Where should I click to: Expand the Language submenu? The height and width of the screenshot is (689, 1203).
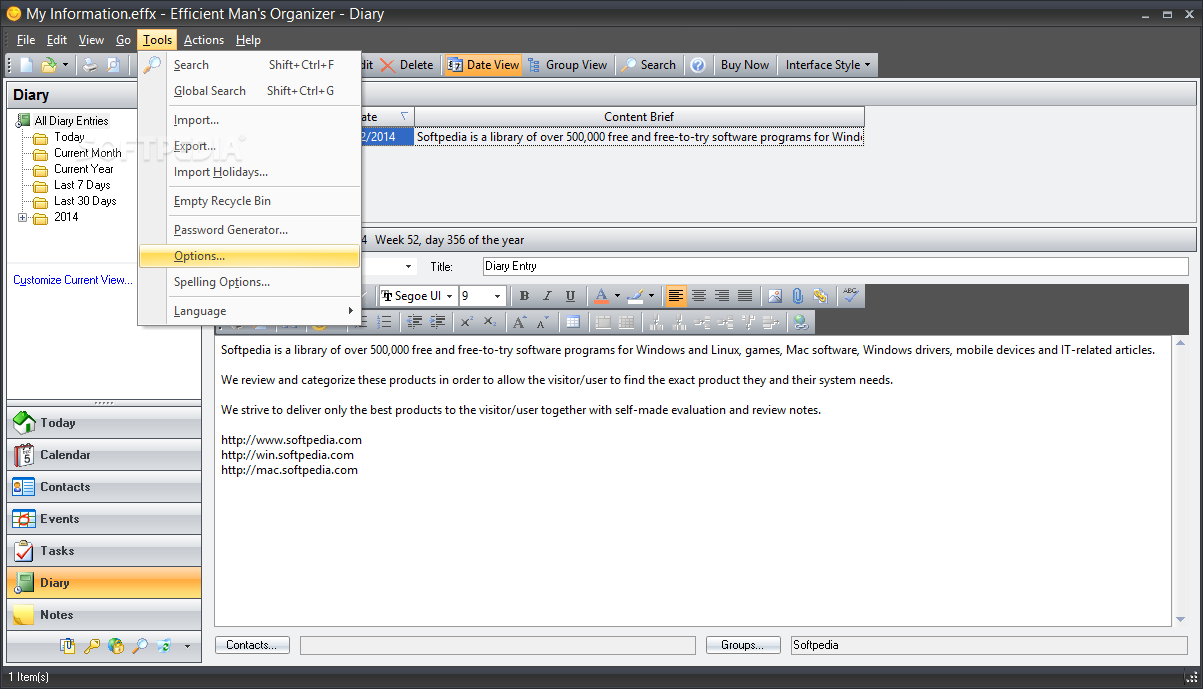249,311
